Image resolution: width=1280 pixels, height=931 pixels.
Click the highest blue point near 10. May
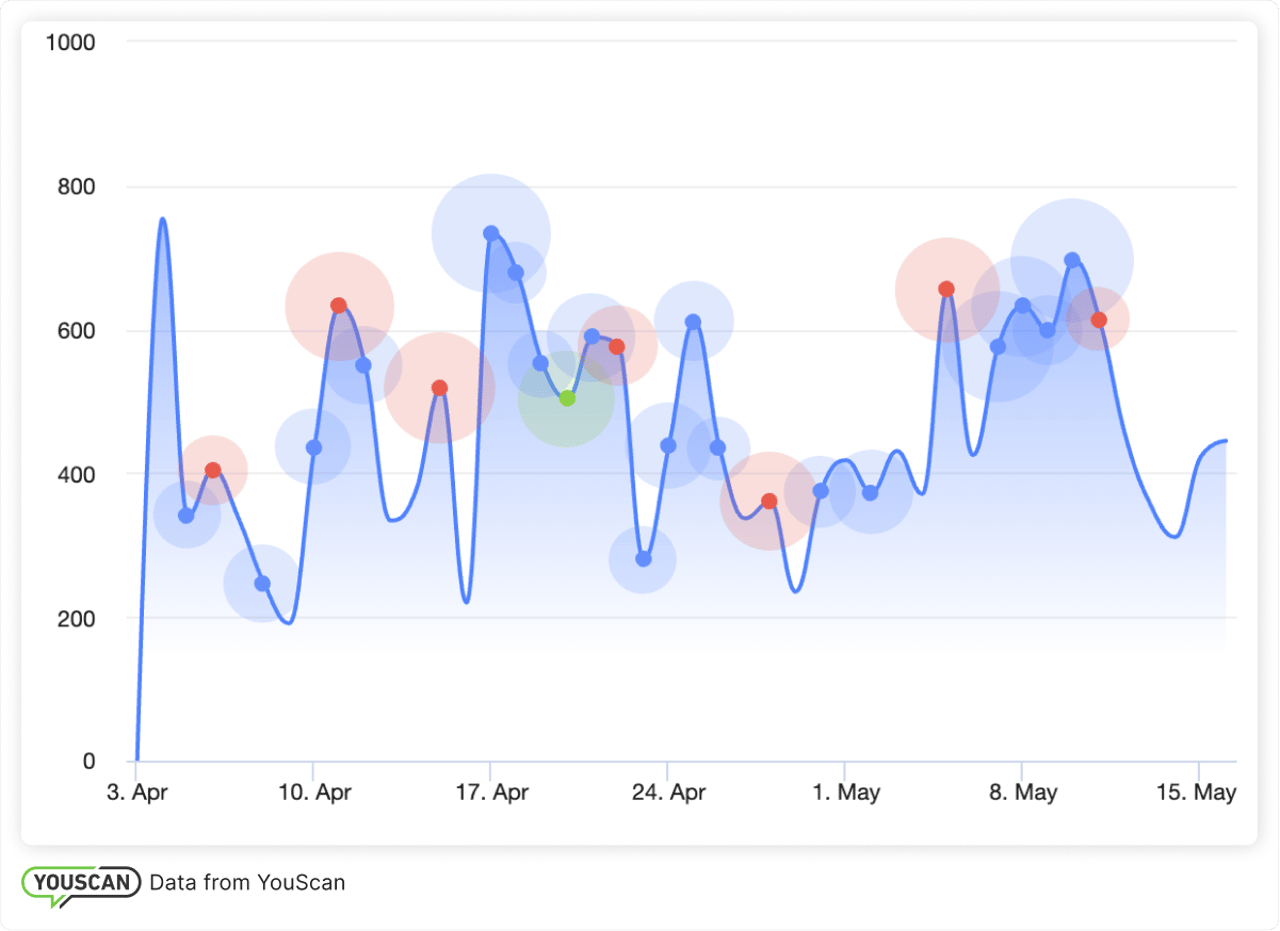[x=1072, y=260]
